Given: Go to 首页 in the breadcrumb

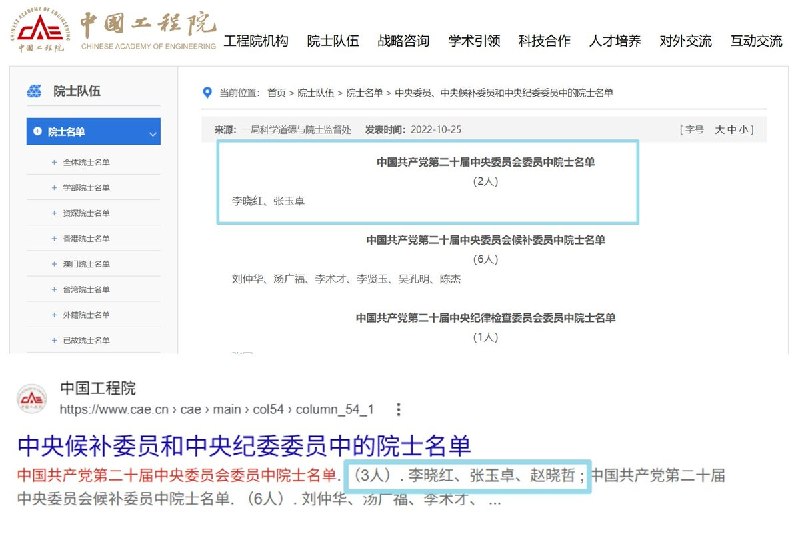Looking at the screenshot, I should tap(276, 93).
